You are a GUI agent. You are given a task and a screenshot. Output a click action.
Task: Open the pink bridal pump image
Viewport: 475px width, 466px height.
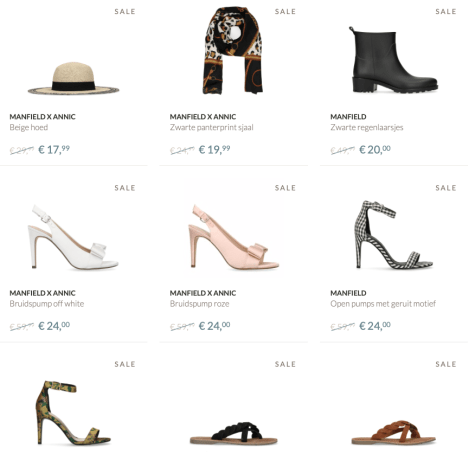(x=234, y=237)
